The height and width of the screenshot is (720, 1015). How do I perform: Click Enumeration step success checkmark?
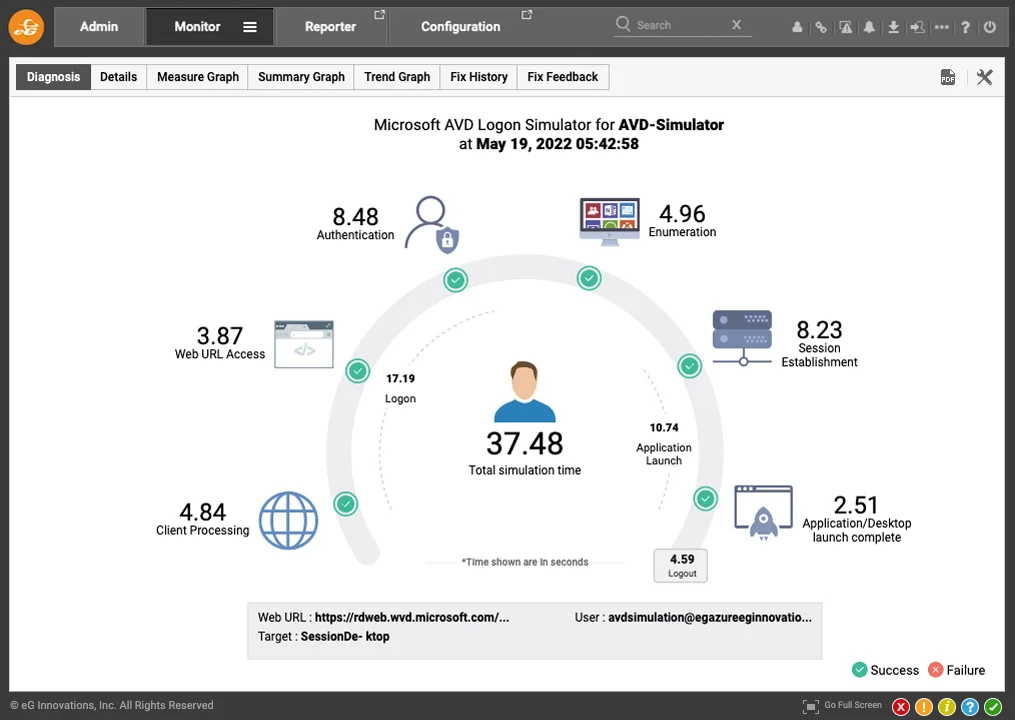pyautogui.click(x=589, y=278)
